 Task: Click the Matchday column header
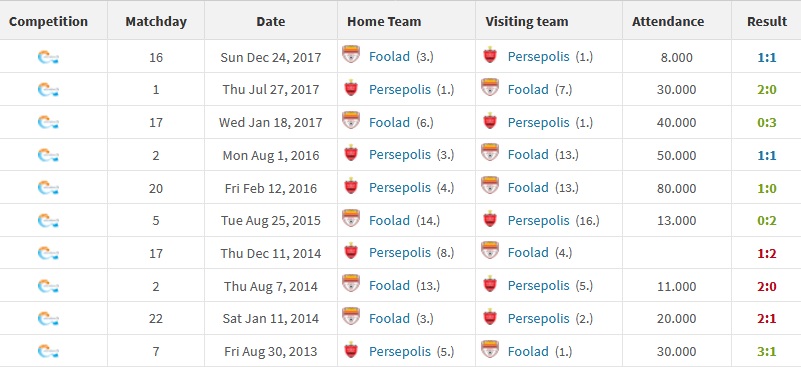coord(156,22)
